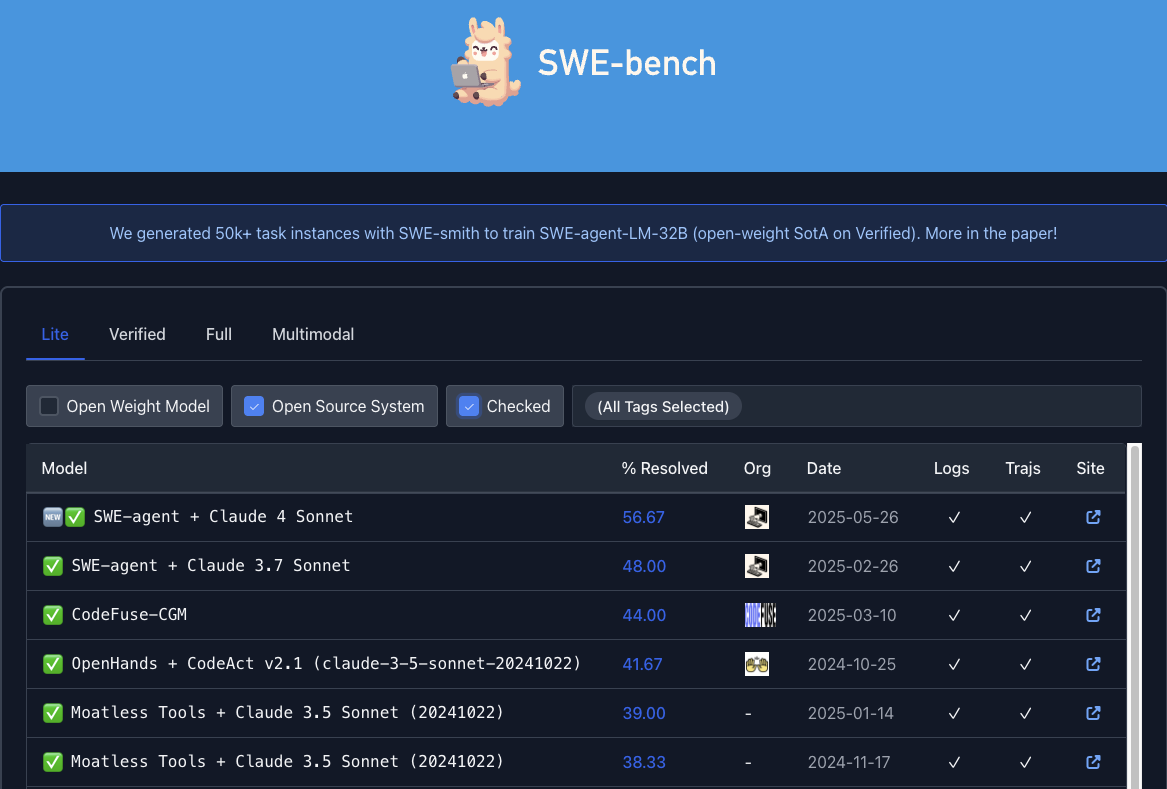Click green check badge on Moatless 38.33 row
Viewport: 1167px width, 789px height.
tap(53, 762)
